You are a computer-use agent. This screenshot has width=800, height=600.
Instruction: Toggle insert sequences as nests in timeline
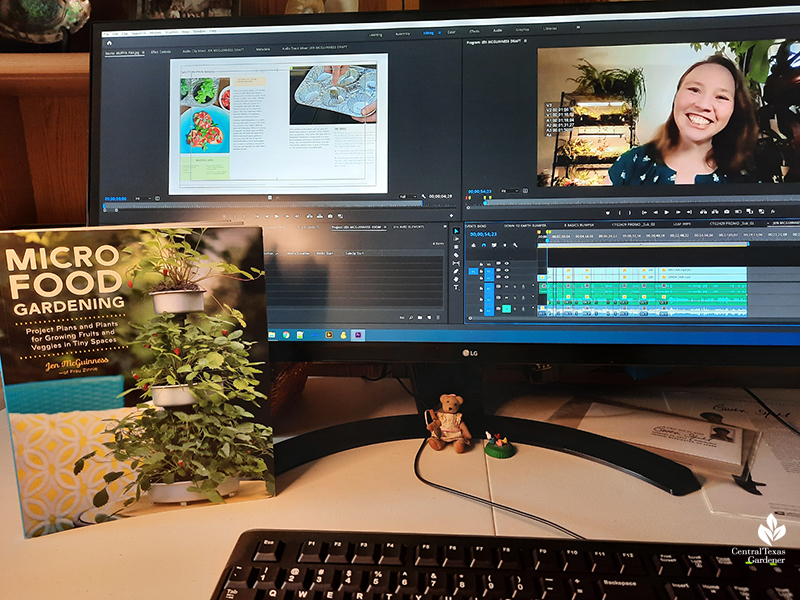tap(473, 245)
